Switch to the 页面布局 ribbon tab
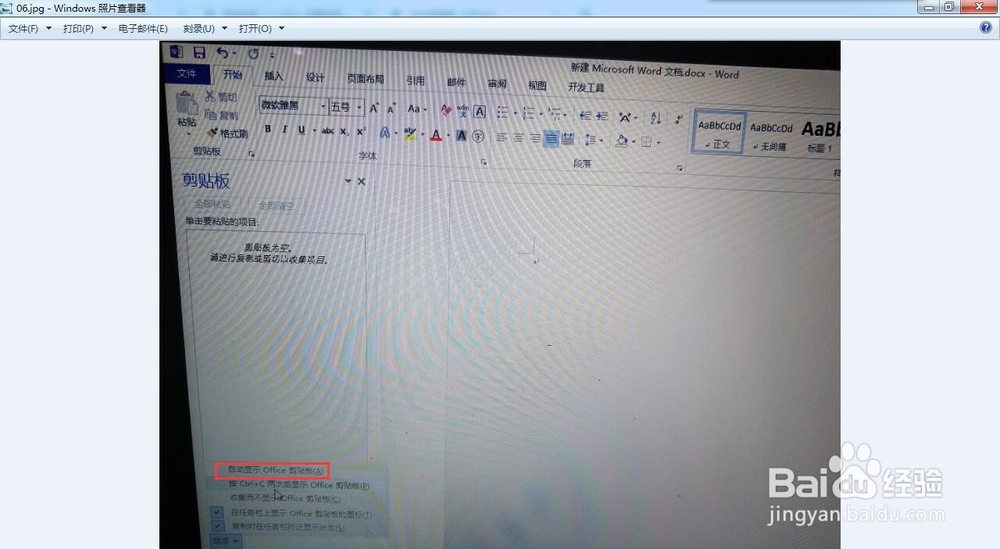Screen dimensions: 1000x549 pyautogui.click(x=365, y=78)
